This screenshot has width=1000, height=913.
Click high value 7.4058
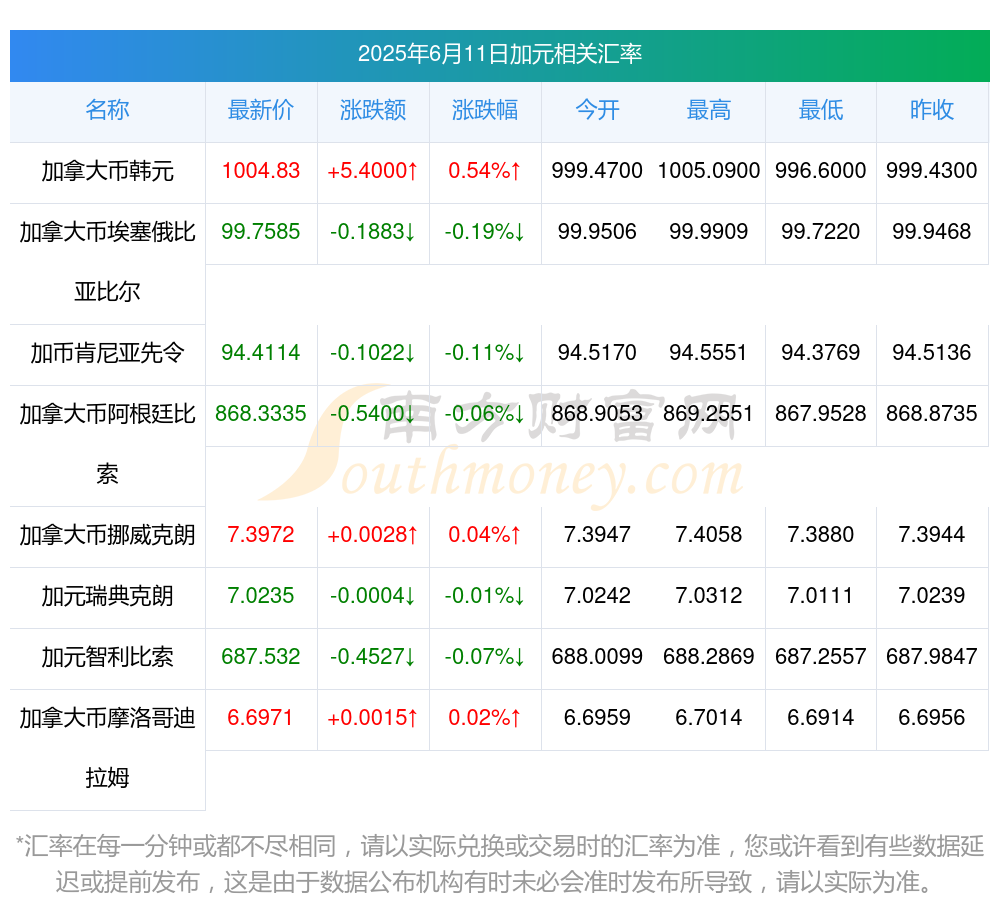[x=709, y=535]
